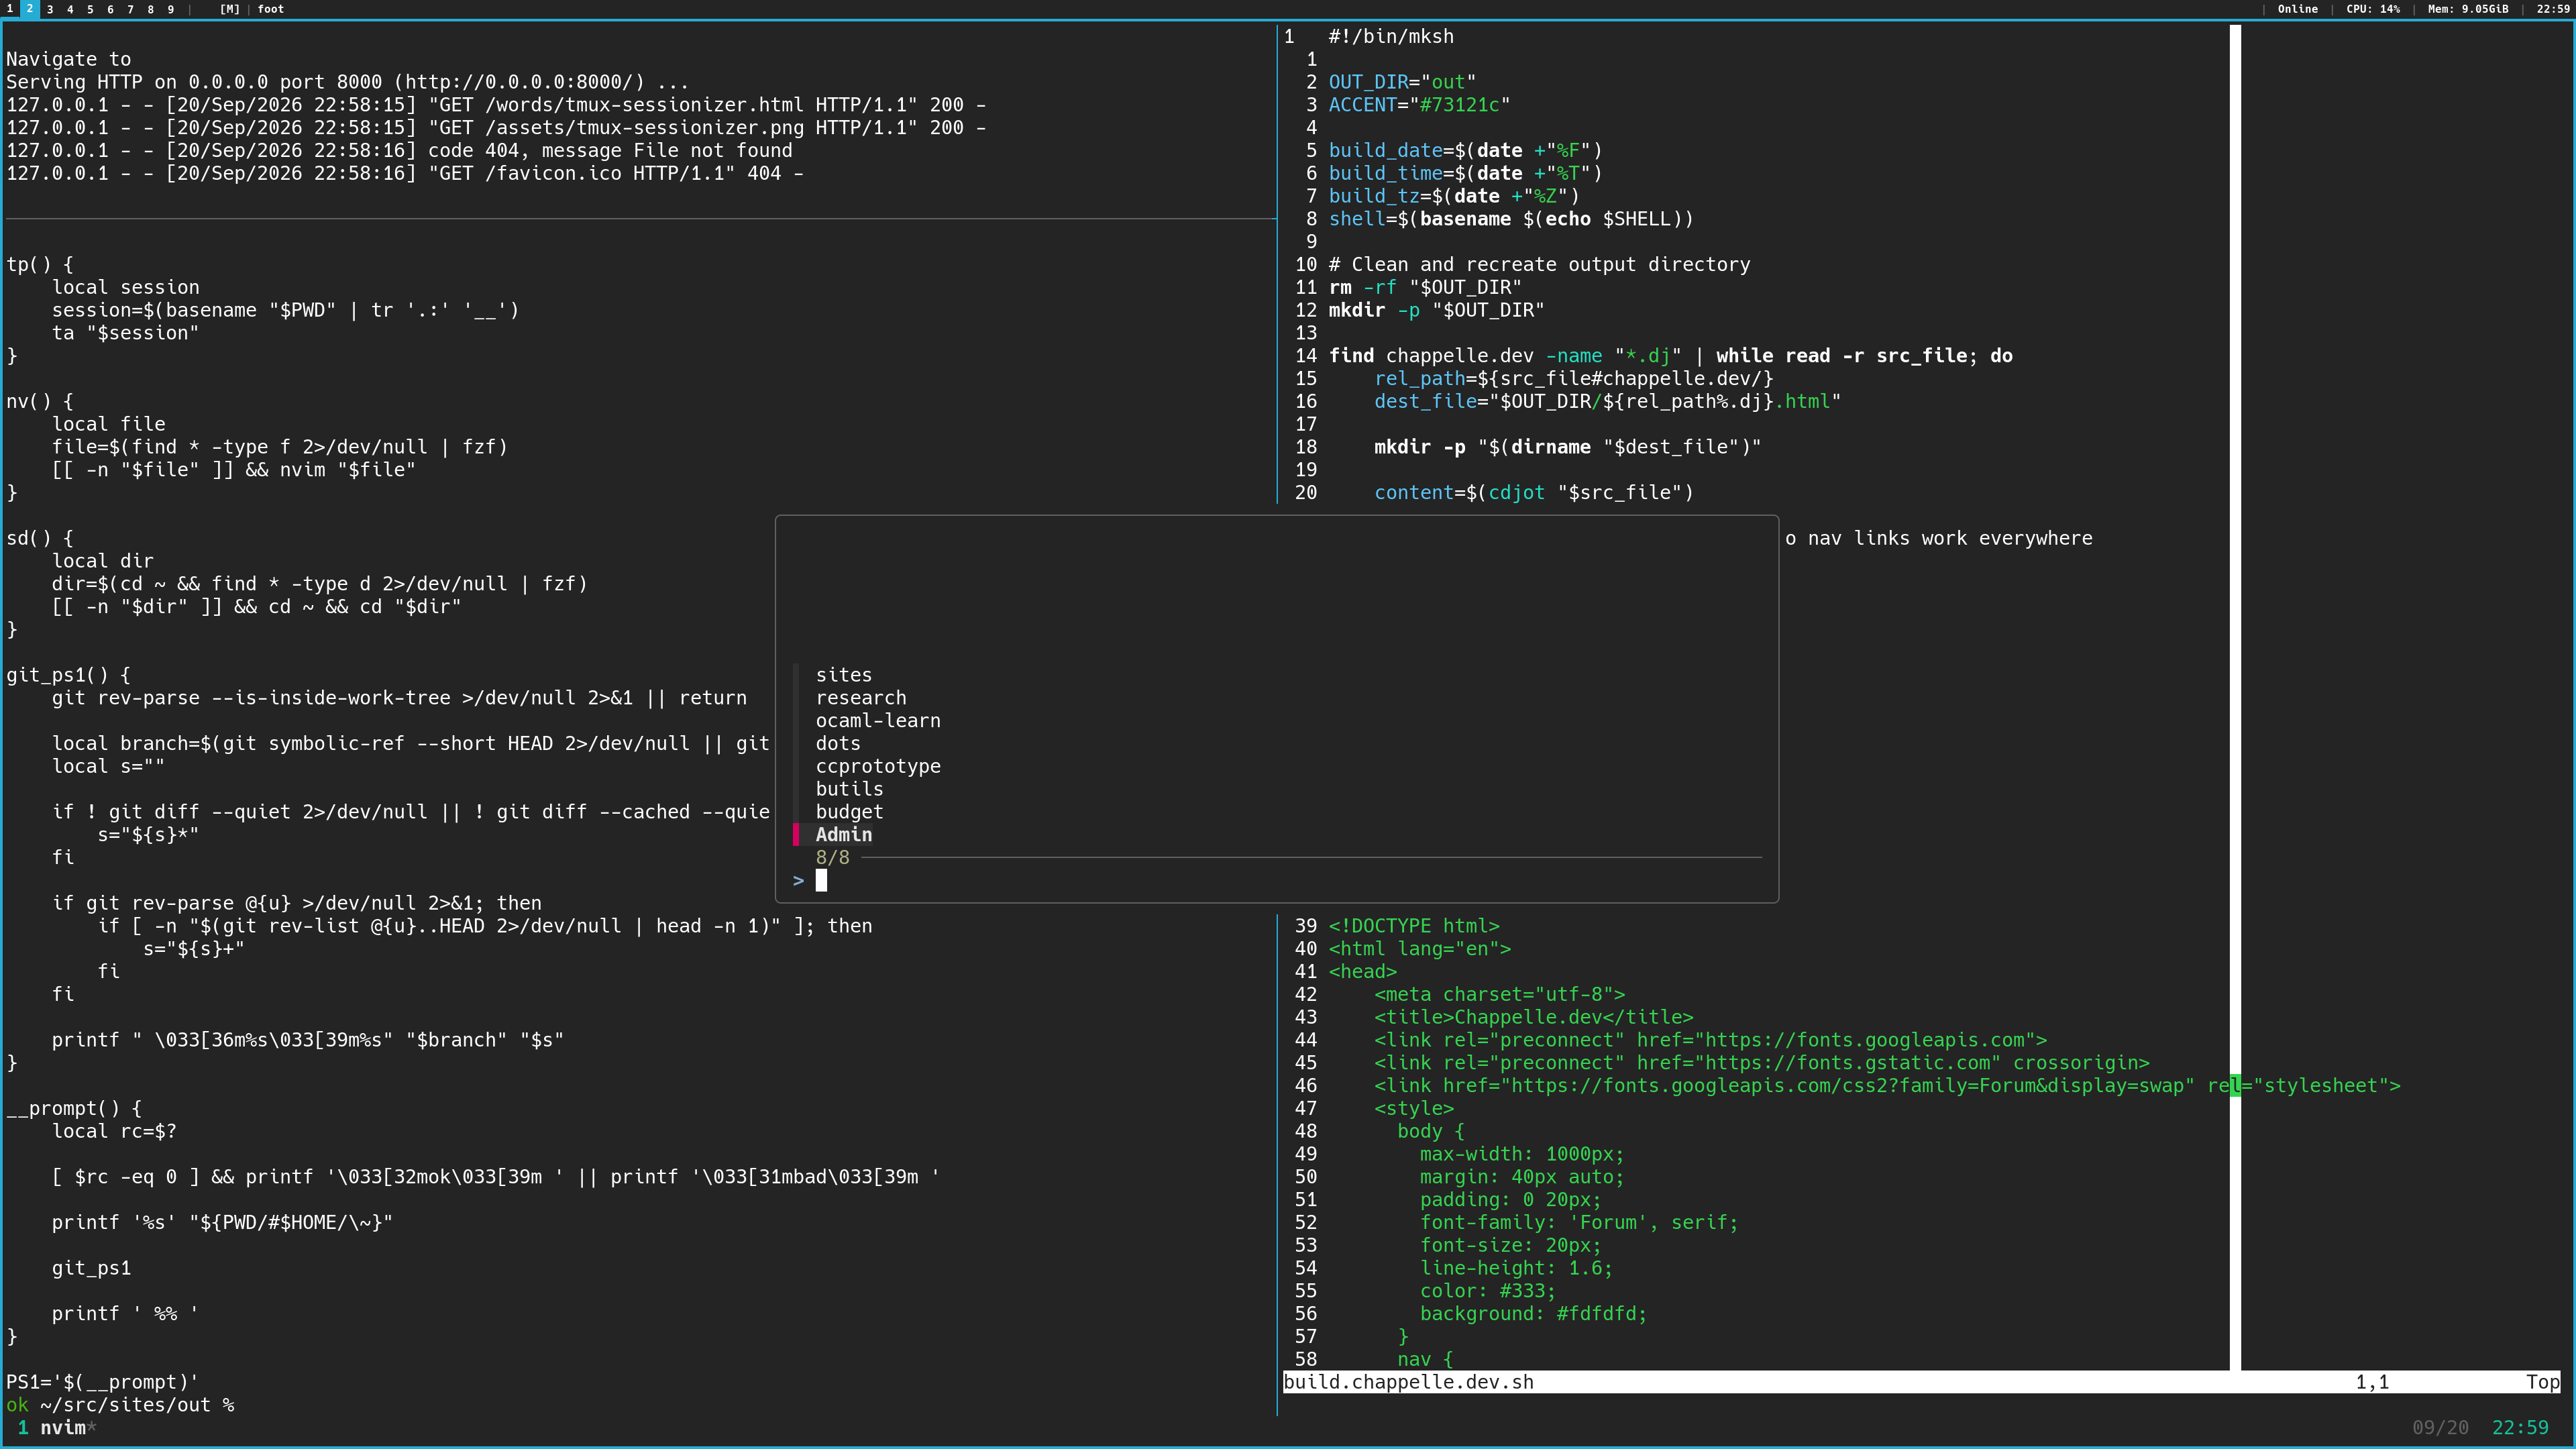Click the 22:59 time in tmux status line
The width and height of the screenshot is (2576, 1449).
click(2520, 1428)
